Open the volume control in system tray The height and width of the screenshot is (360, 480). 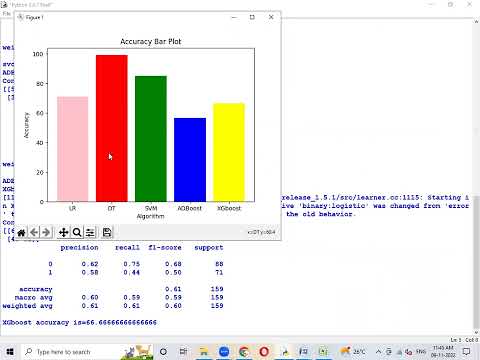click(x=409, y=352)
